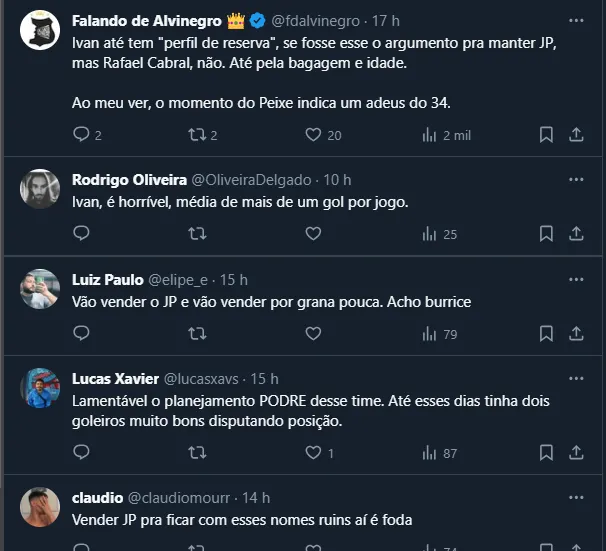Open more options on Rodrigo Oliveira's comment

(576, 180)
